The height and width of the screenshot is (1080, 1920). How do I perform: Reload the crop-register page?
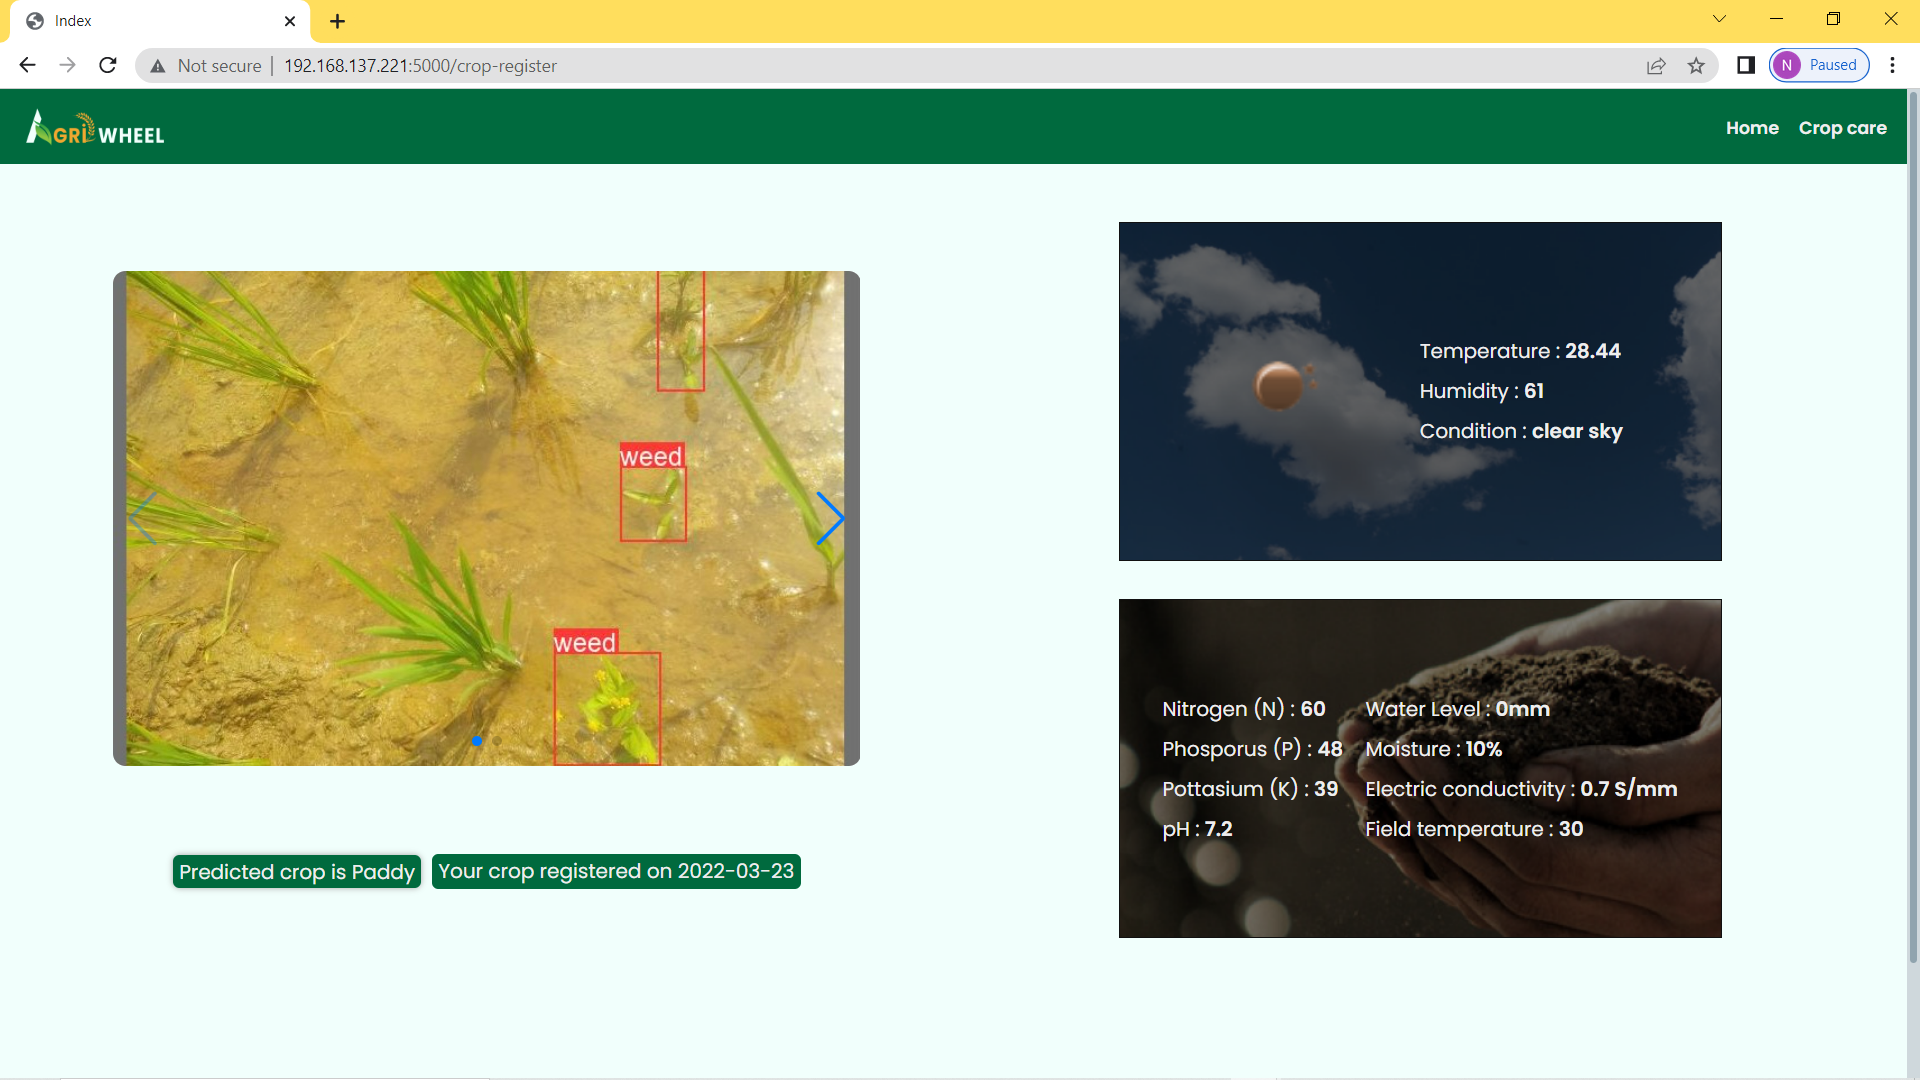point(108,65)
